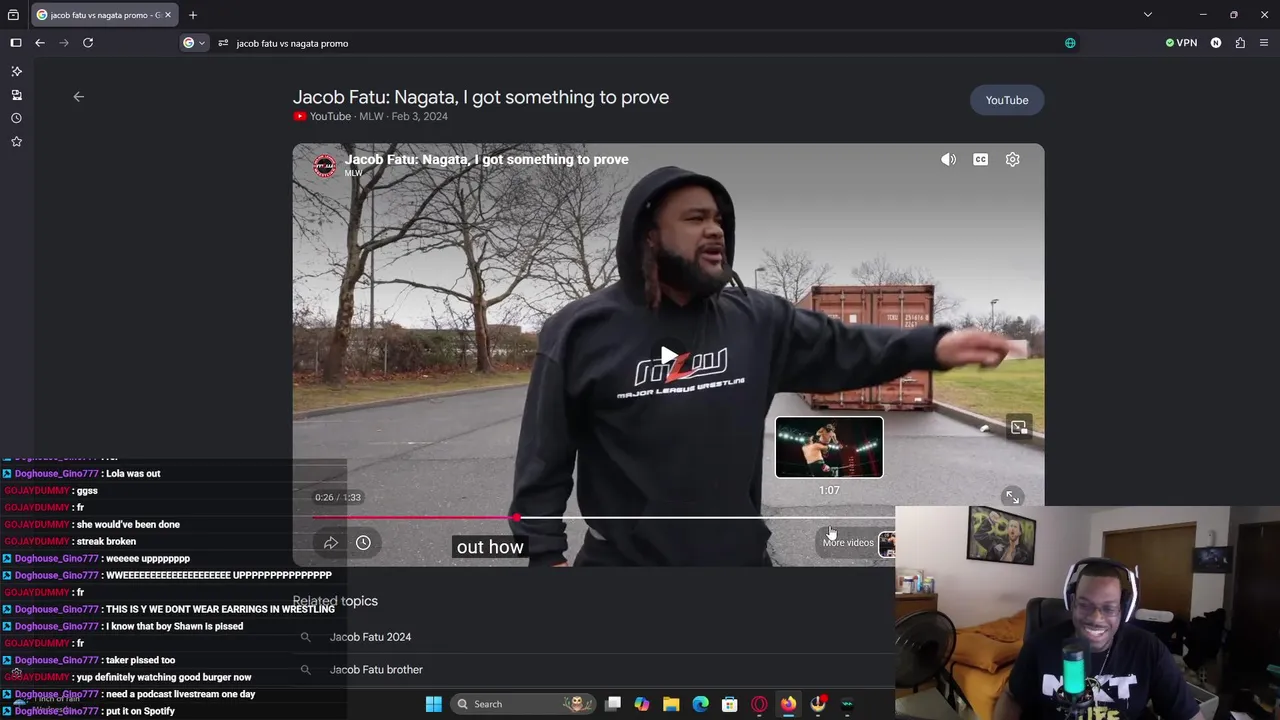
Task: Reload the current page
Action: point(88,43)
